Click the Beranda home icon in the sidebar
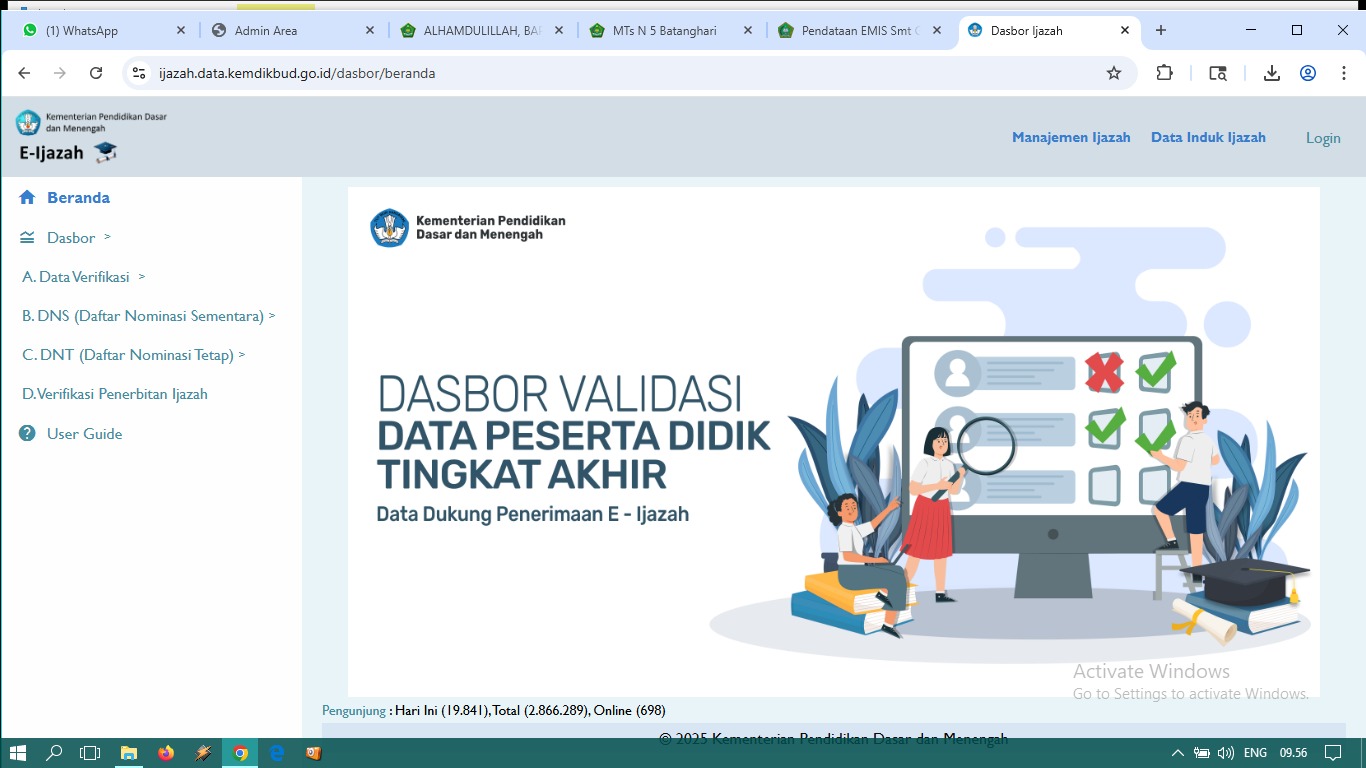 pos(27,197)
